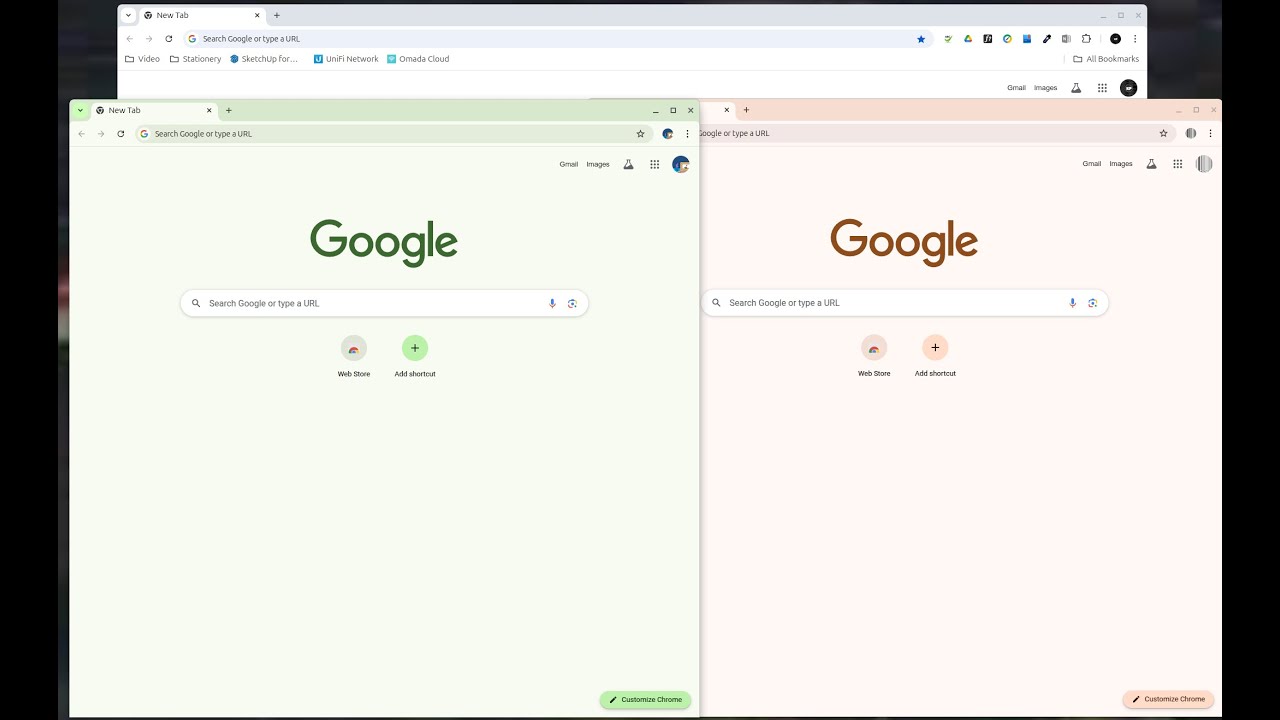The height and width of the screenshot is (720, 1280).
Task: Search by image with Lens in the green window
Action: [x=572, y=303]
